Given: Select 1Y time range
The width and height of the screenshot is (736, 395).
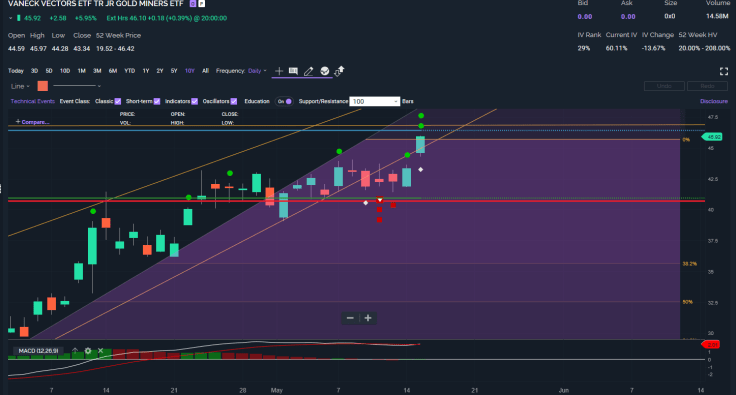Looking at the screenshot, I should (146, 71).
